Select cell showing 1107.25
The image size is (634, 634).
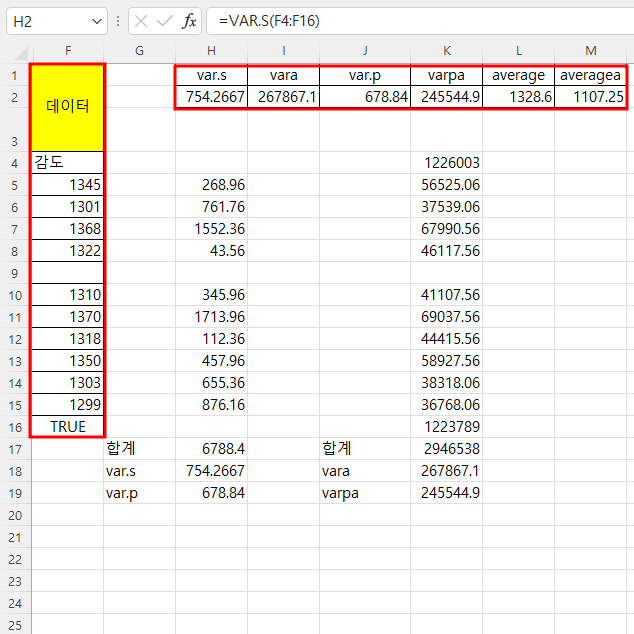pyautogui.click(x=590, y=97)
